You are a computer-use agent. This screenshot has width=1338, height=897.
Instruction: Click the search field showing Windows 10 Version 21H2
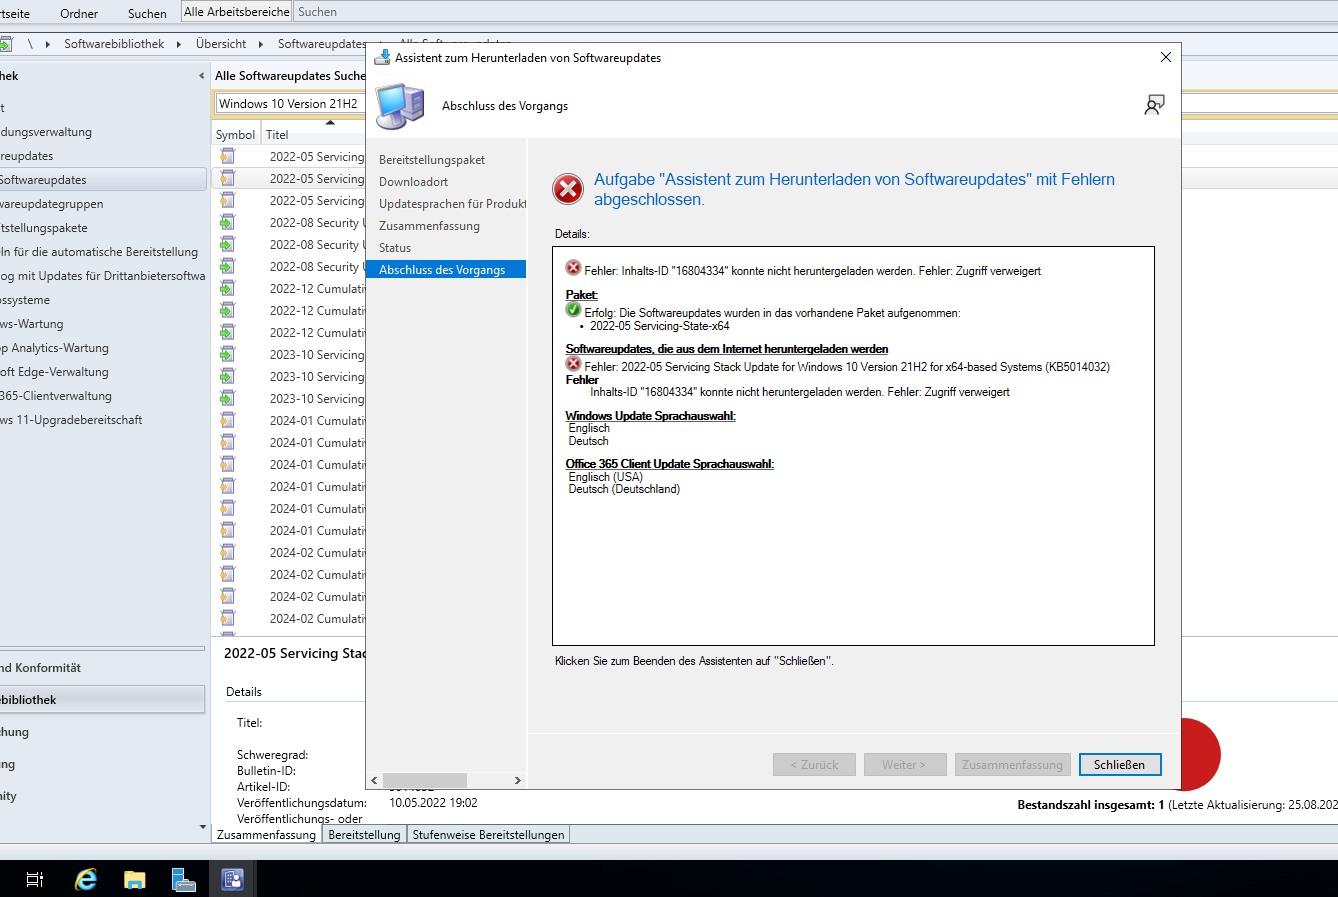tap(289, 103)
